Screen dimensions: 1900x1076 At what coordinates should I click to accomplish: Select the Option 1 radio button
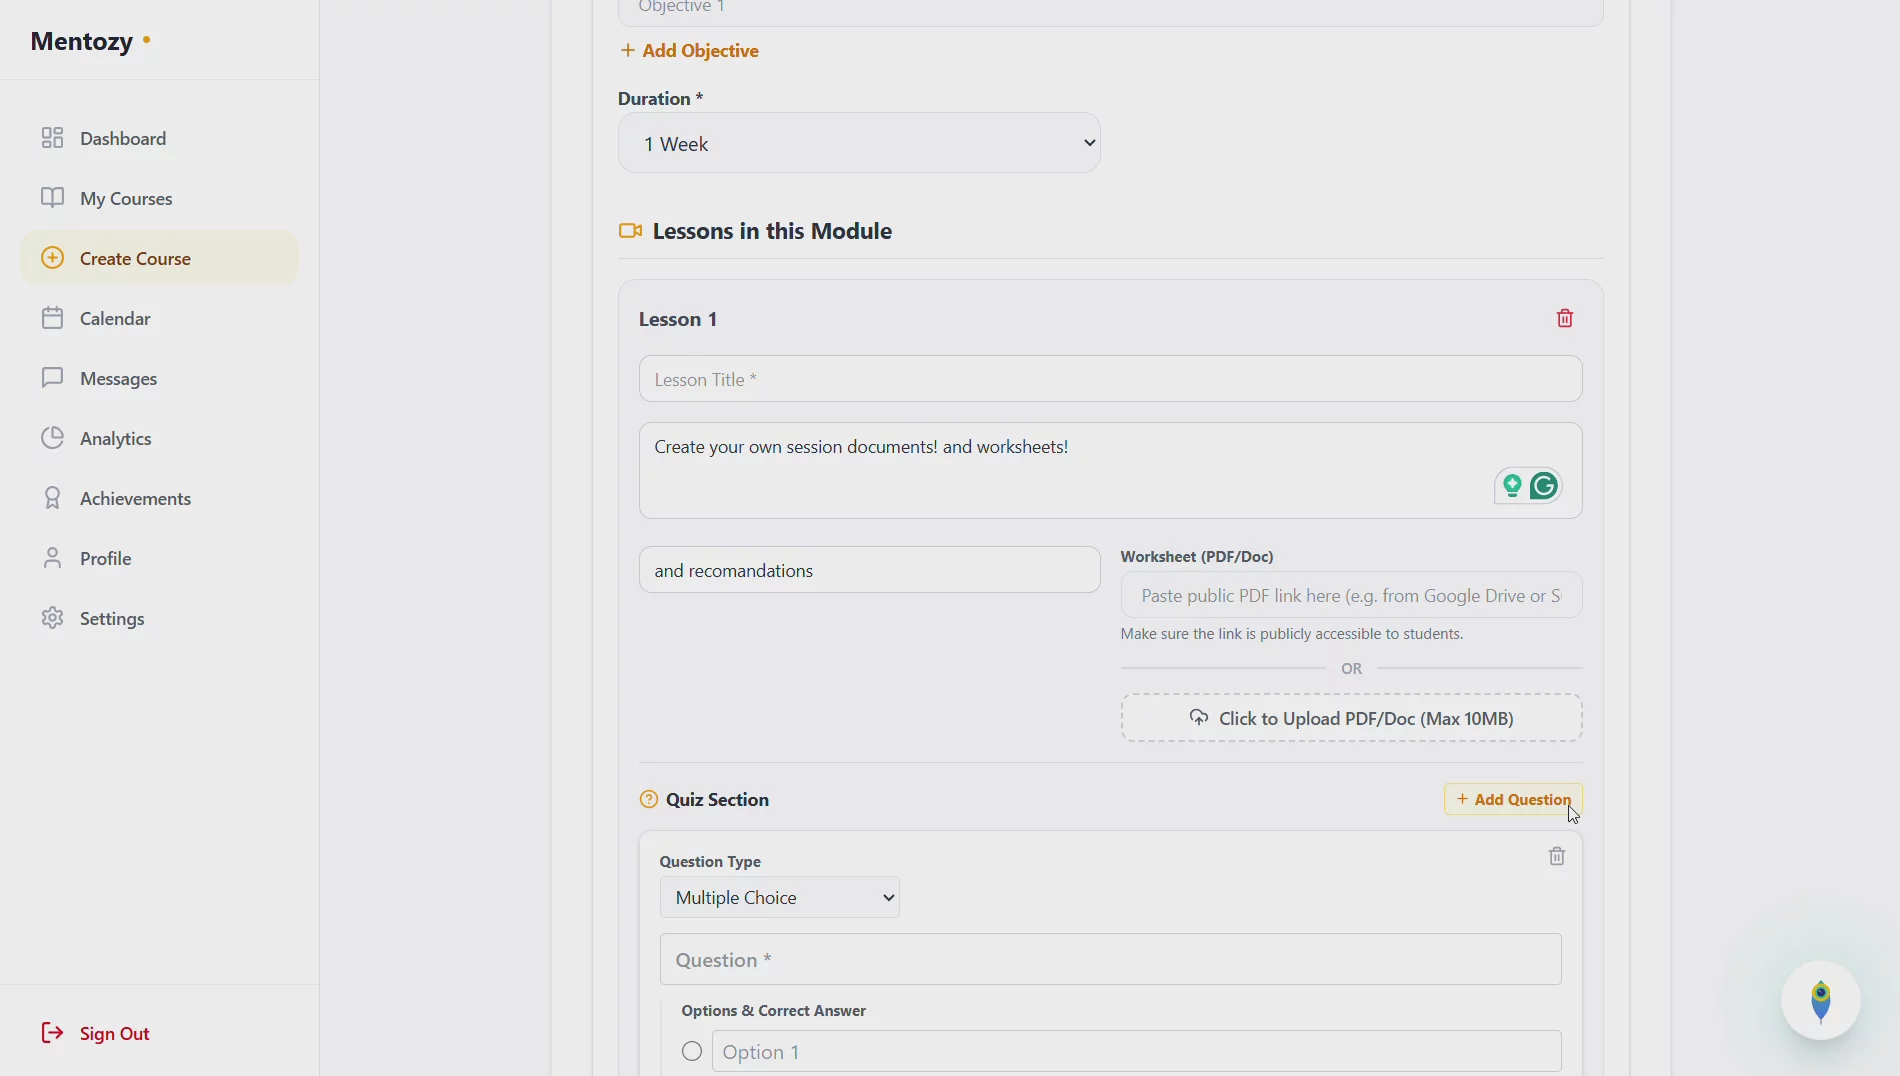tap(692, 1051)
